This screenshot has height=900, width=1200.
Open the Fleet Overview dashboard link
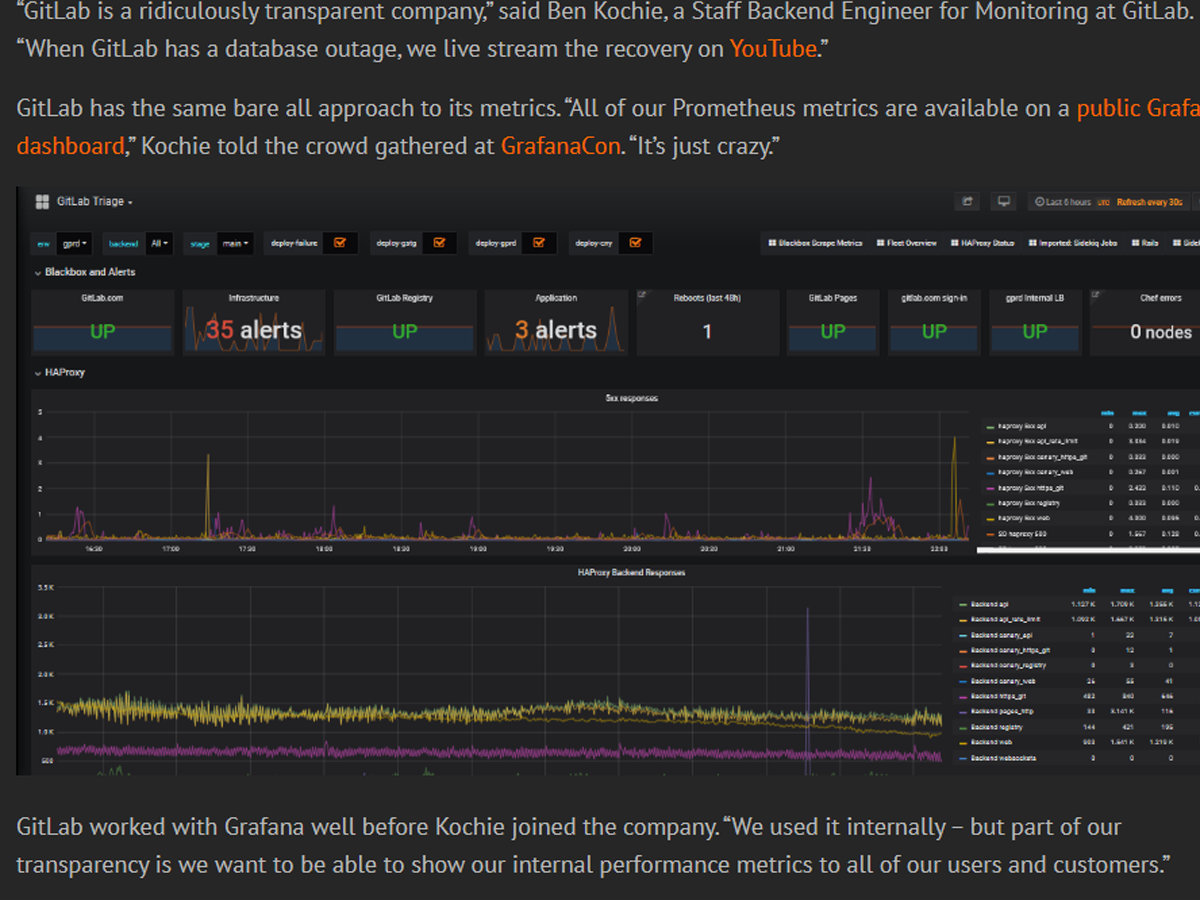(x=906, y=243)
